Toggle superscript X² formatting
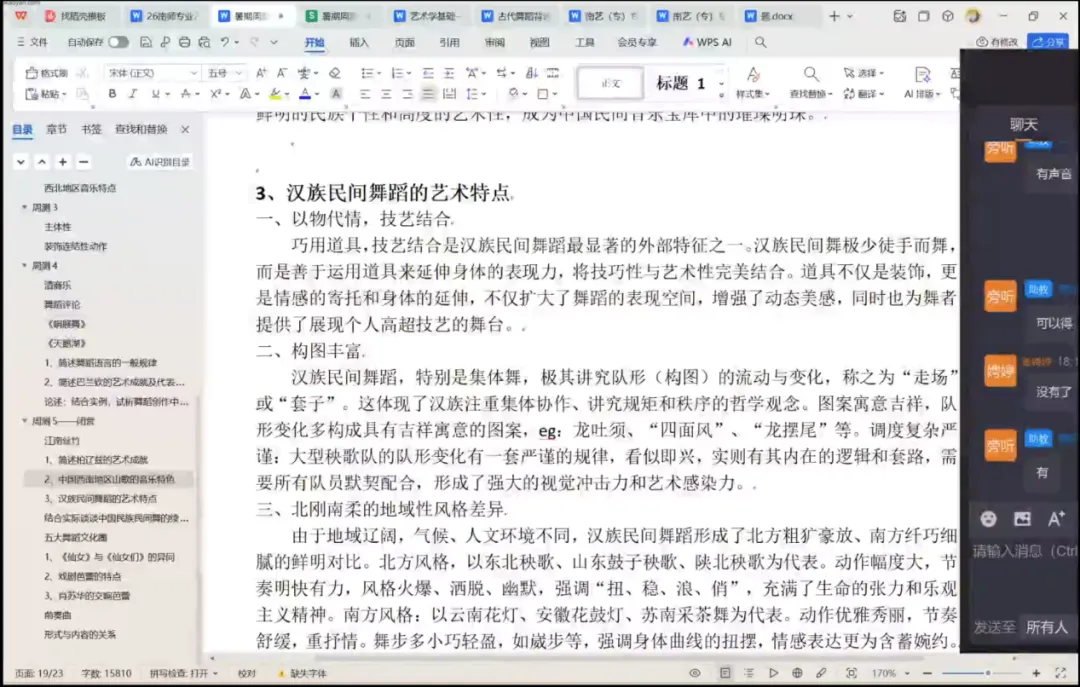Screen dimensions: 1080x687 coord(216,94)
